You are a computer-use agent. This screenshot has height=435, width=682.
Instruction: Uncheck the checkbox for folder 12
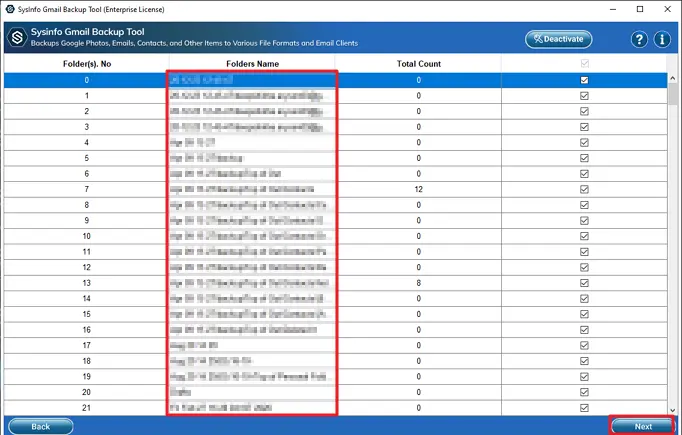[585, 268]
